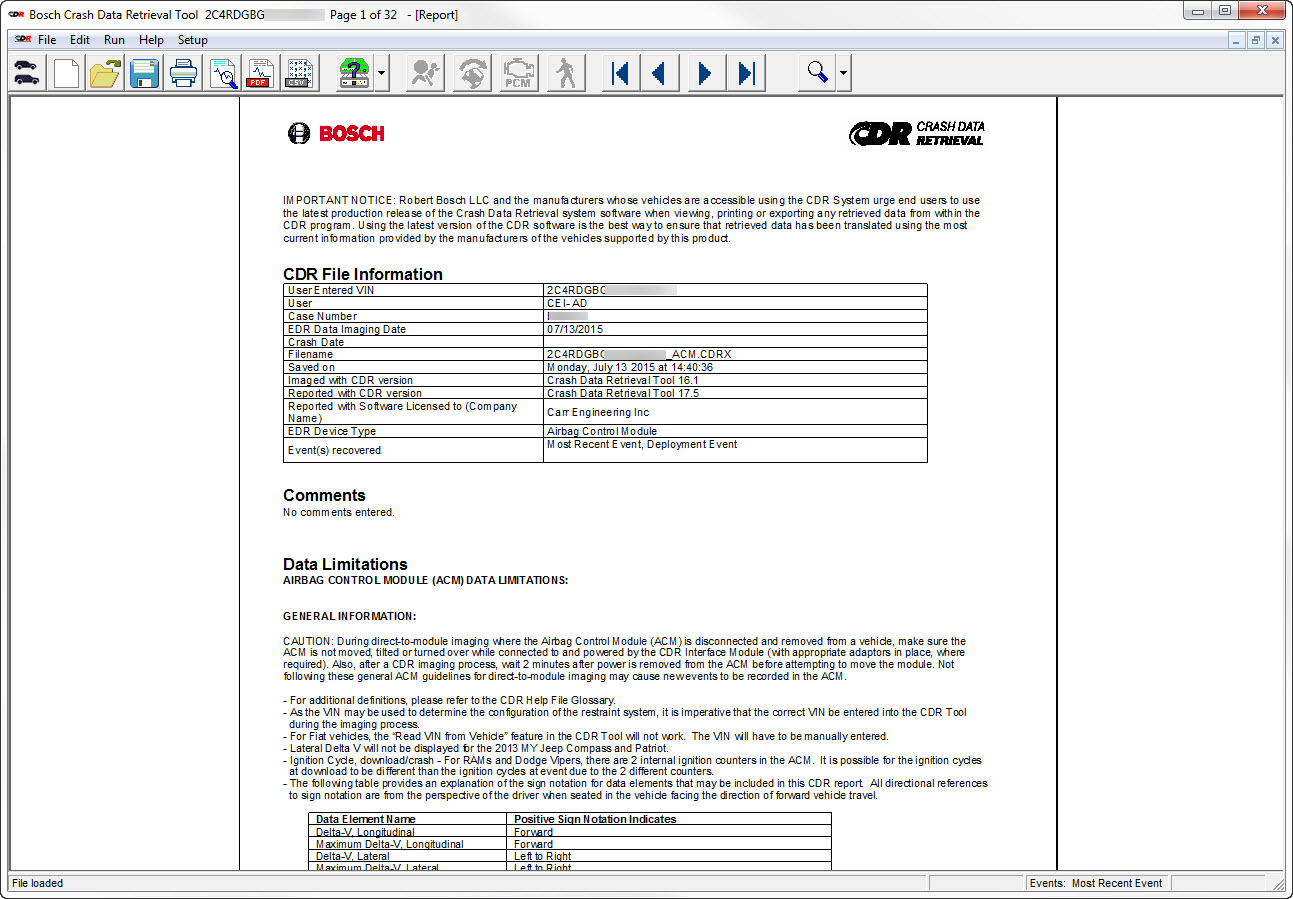
Task: Export the report to PDF
Action: click(260, 73)
